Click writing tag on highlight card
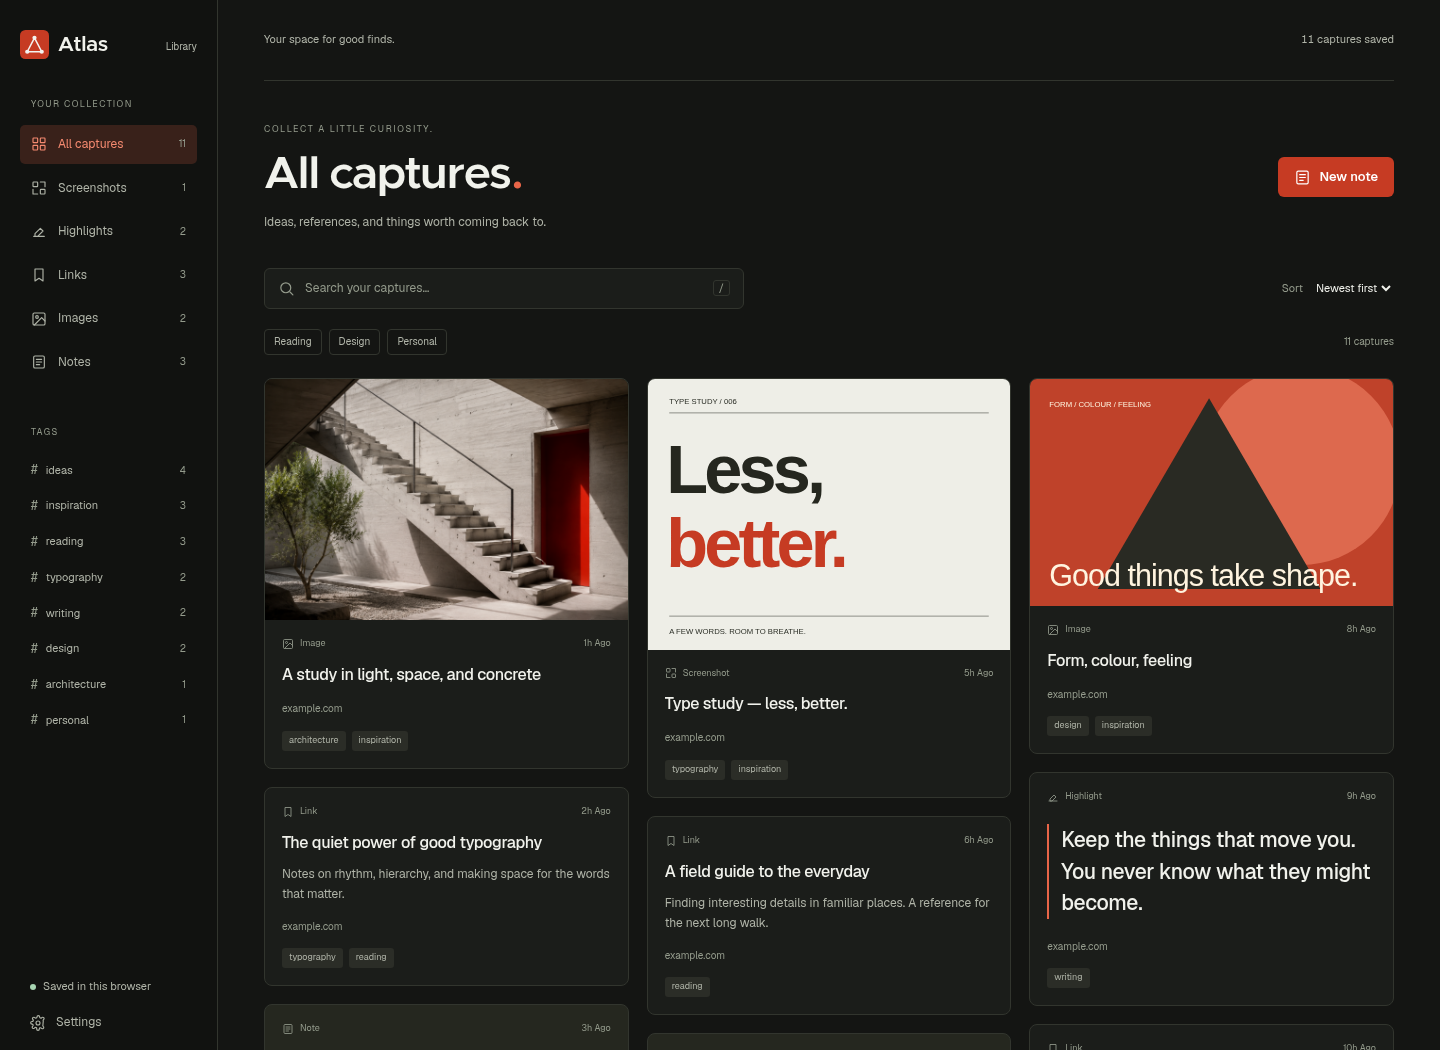 tap(1068, 978)
